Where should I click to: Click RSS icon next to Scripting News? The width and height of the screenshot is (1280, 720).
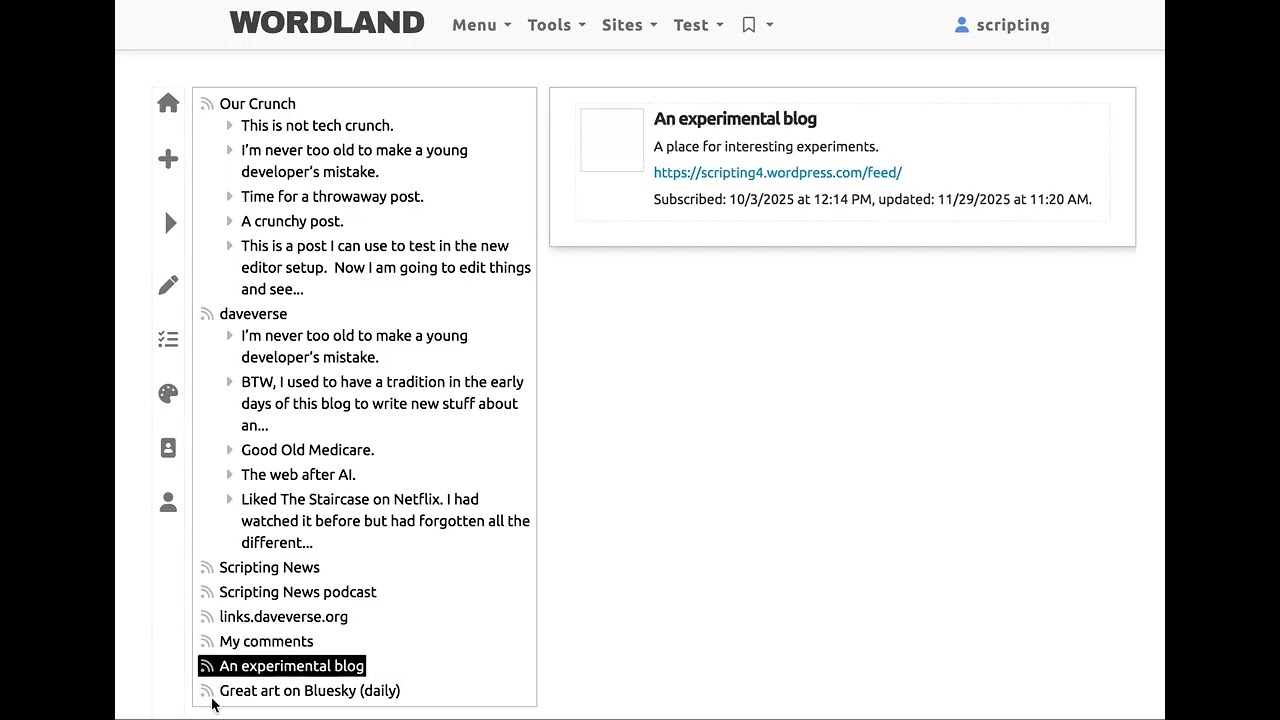pyautogui.click(x=207, y=568)
